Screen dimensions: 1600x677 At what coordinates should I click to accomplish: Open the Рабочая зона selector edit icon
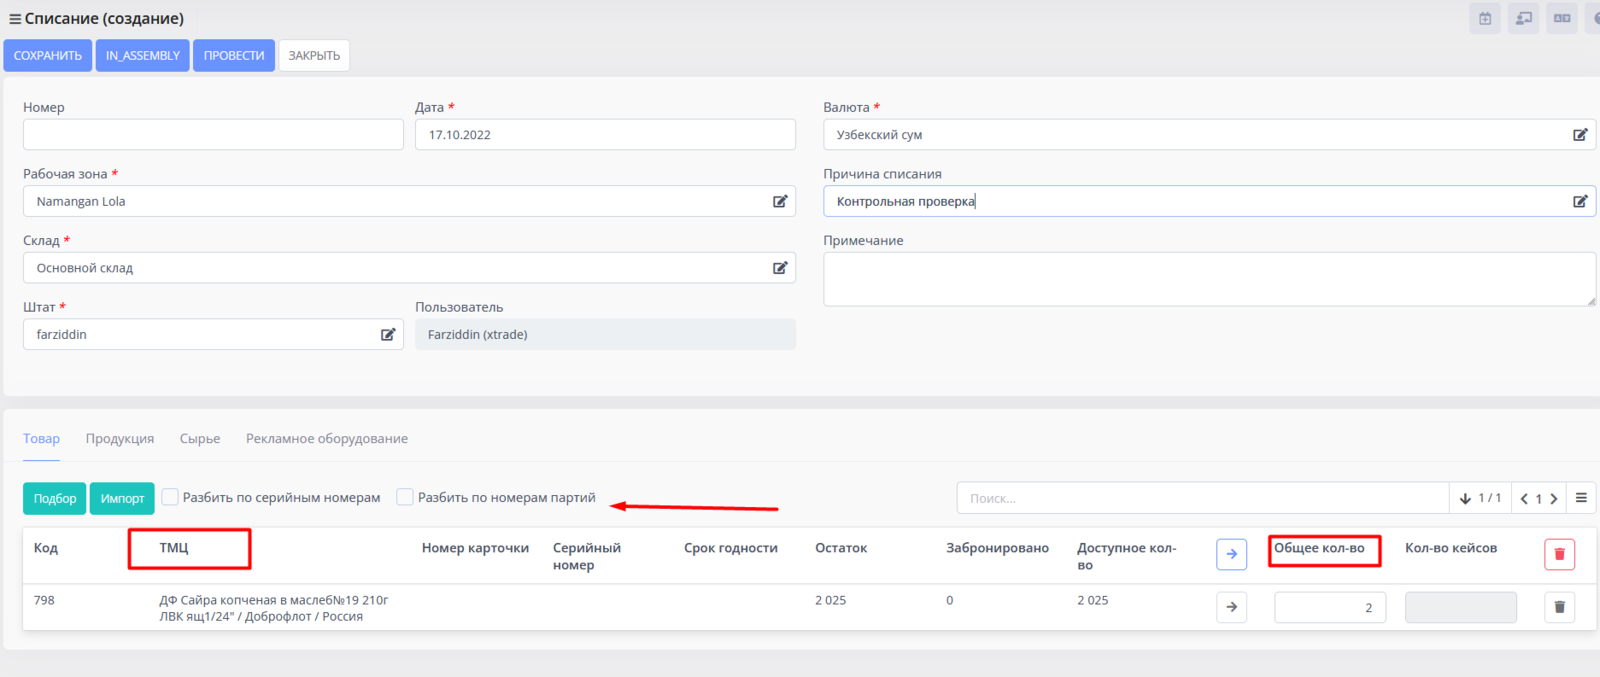pyautogui.click(x=780, y=201)
